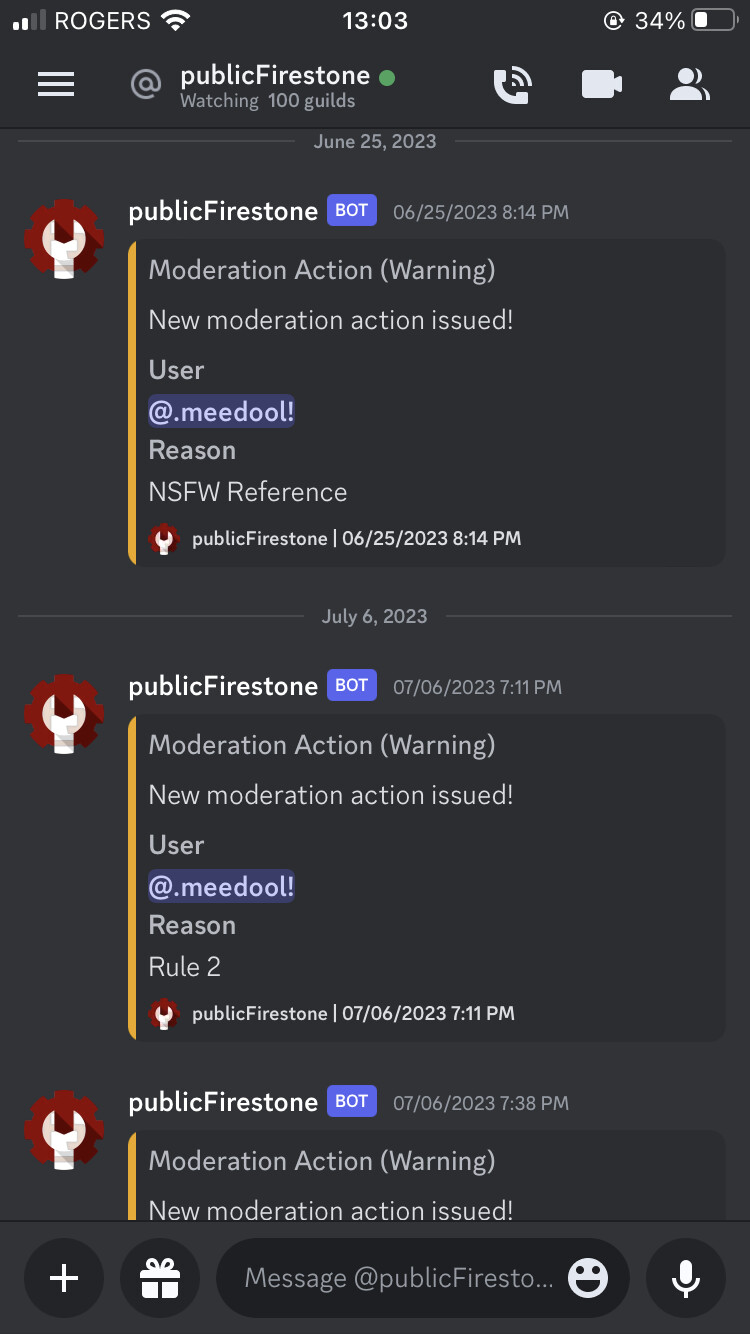This screenshot has width=750, height=1334.
Task: Tap the plus attachment button
Action: [x=64, y=1278]
